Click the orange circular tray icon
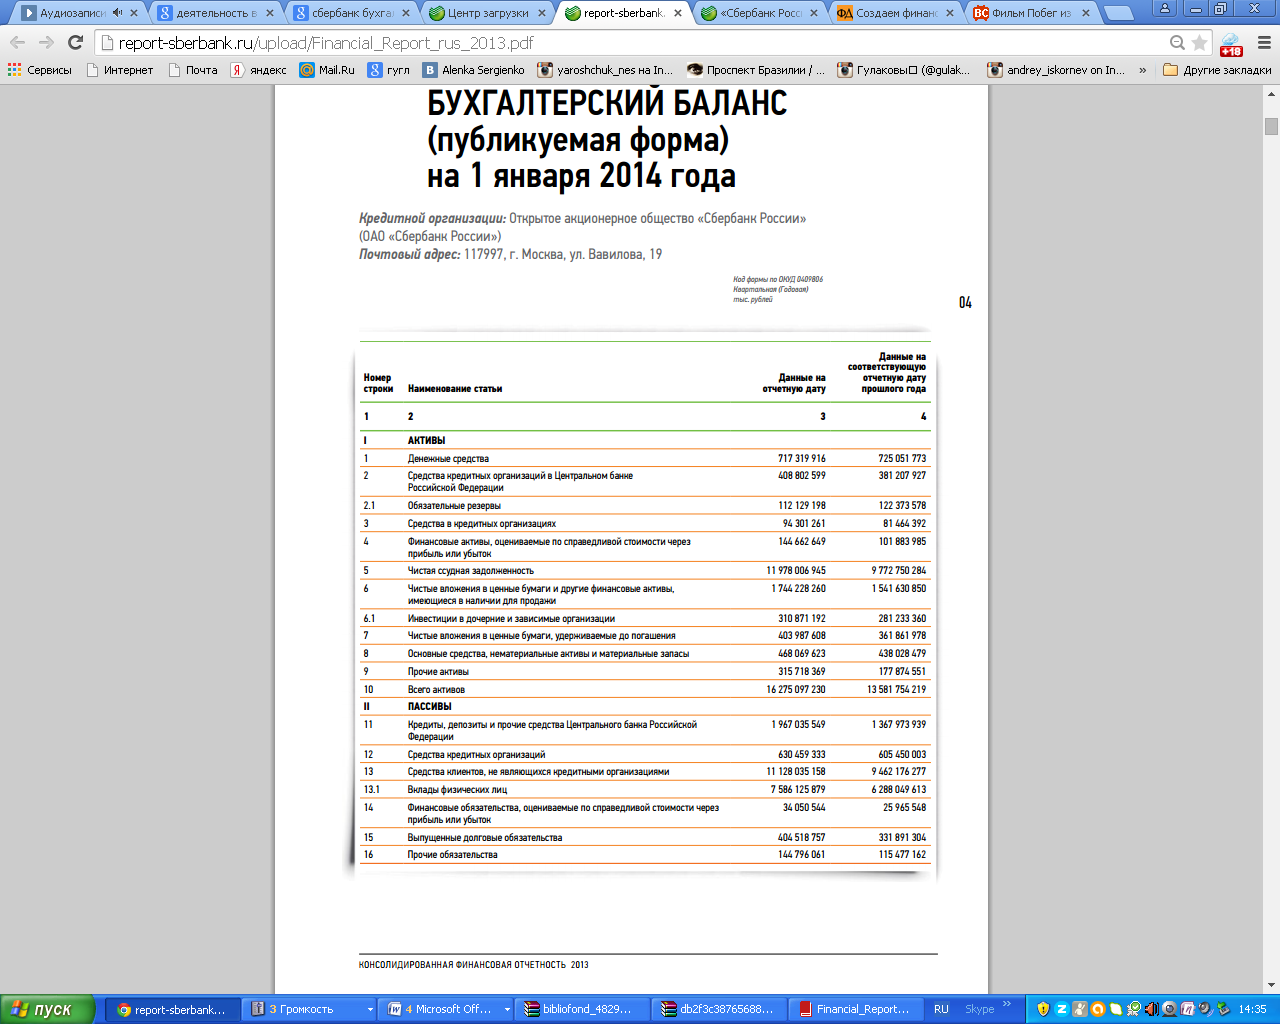This screenshot has width=1280, height=1024. 1098,1009
